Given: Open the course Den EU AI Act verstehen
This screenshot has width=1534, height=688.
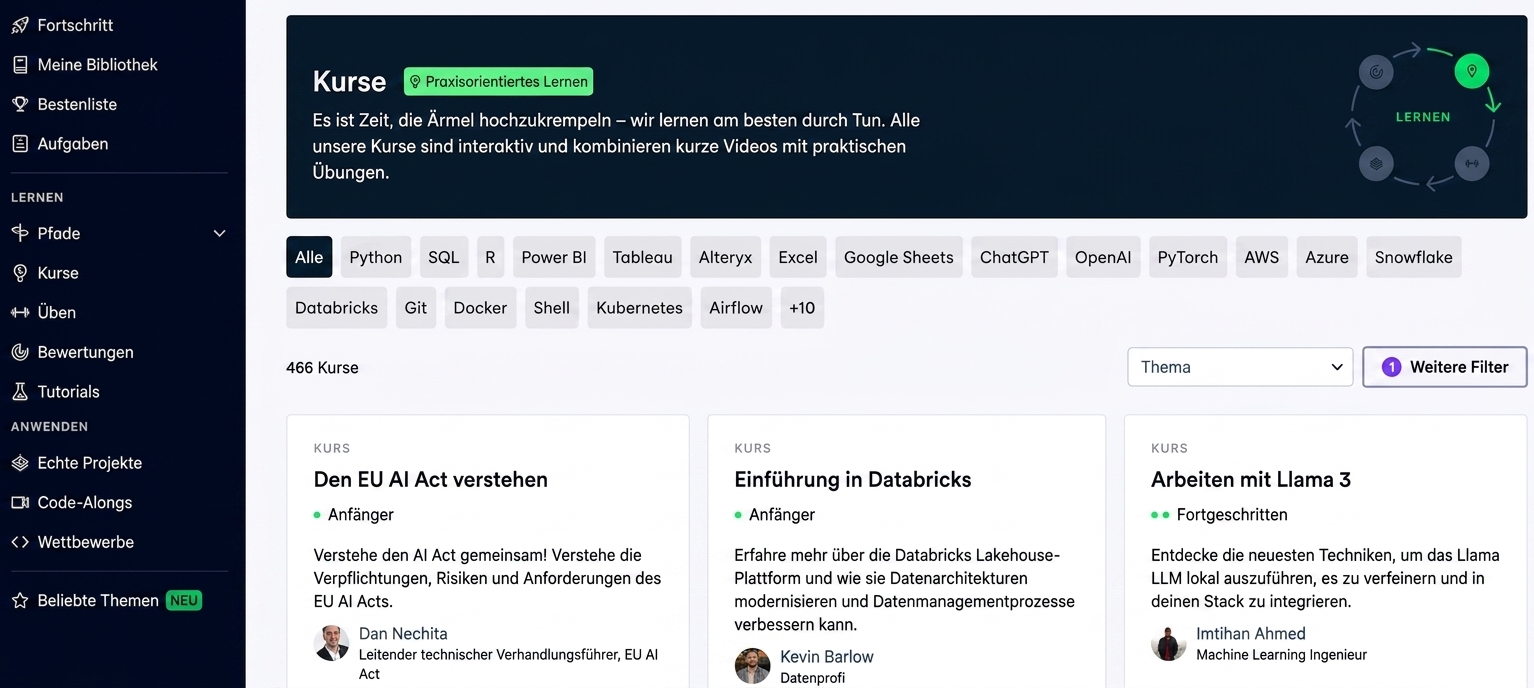Looking at the screenshot, I should coord(431,479).
